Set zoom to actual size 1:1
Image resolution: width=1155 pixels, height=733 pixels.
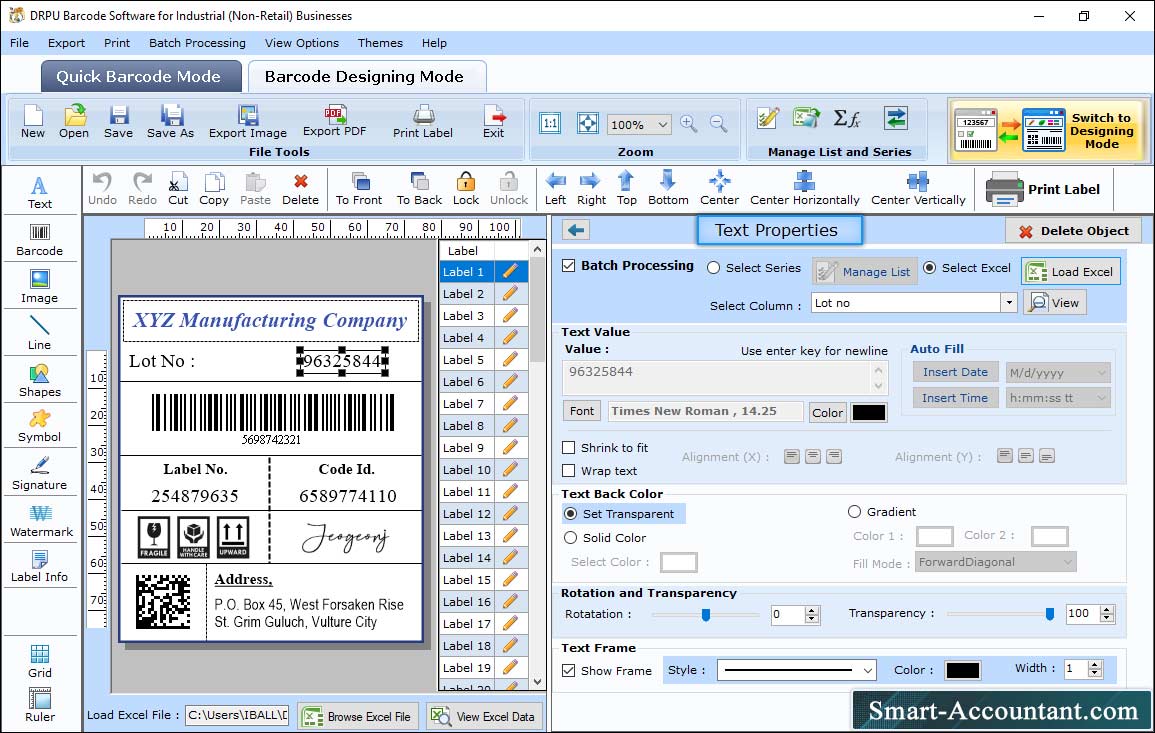click(550, 124)
